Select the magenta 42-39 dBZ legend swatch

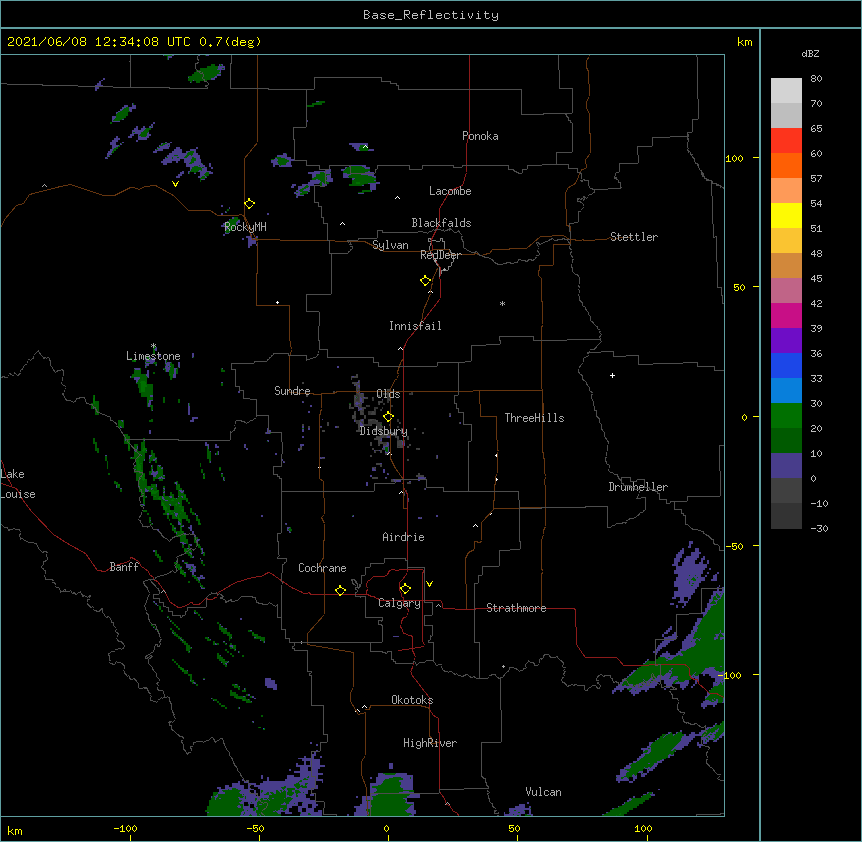coord(786,315)
